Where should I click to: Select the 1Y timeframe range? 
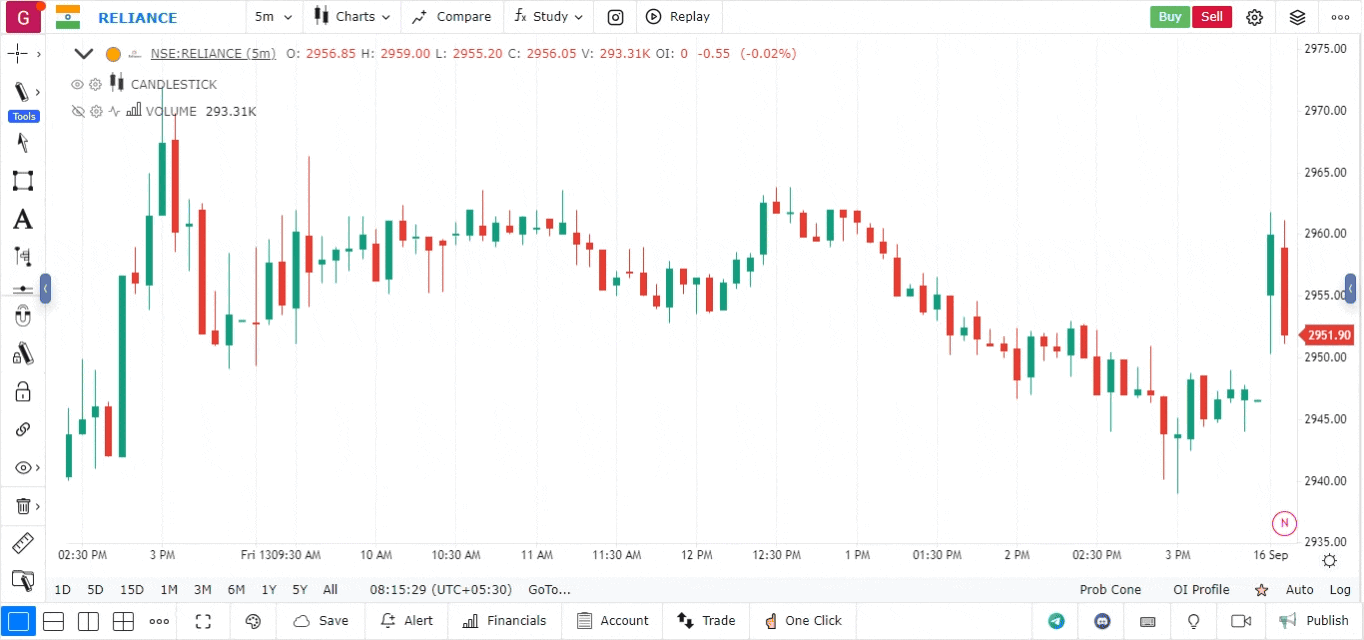(268, 590)
